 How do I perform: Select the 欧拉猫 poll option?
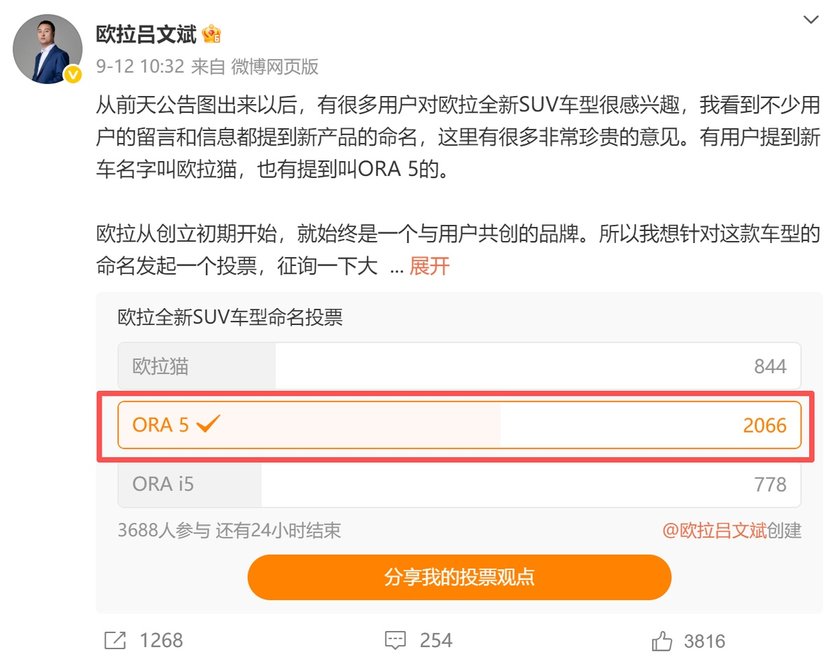459,367
